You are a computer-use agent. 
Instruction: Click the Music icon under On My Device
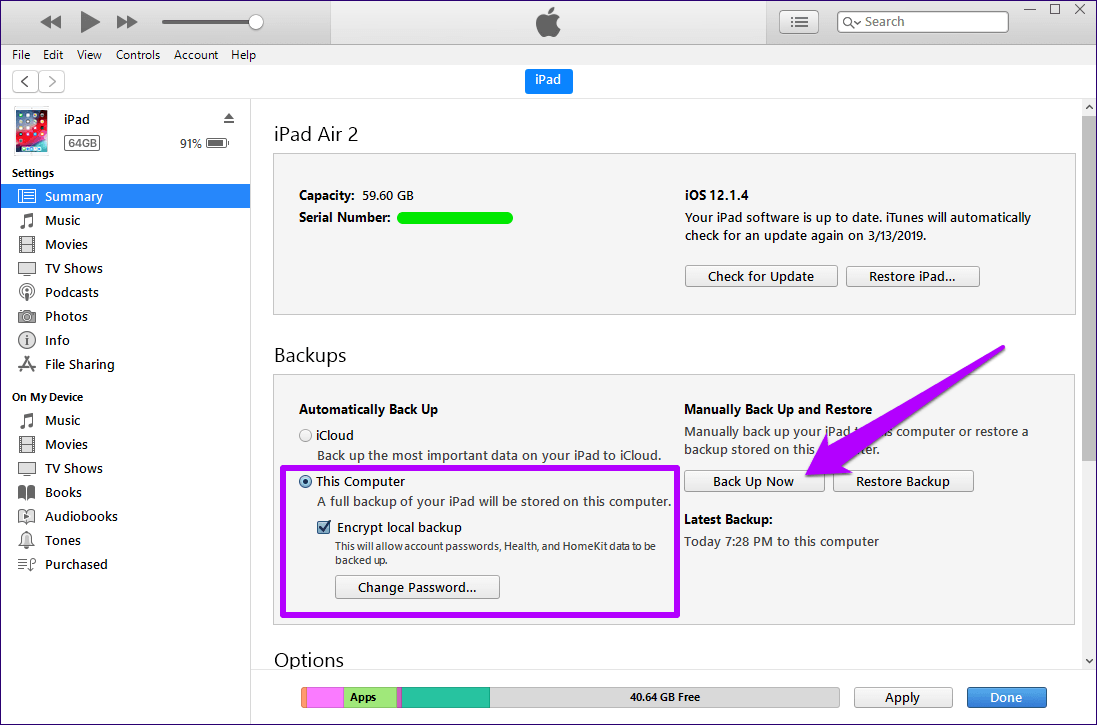(x=27, y=421)
